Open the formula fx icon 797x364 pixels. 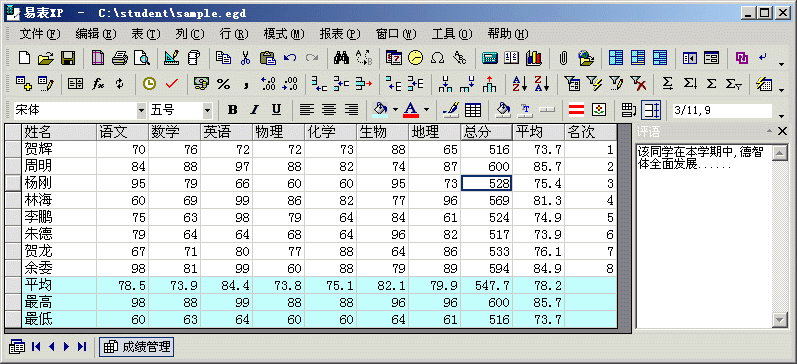[98, 84]
